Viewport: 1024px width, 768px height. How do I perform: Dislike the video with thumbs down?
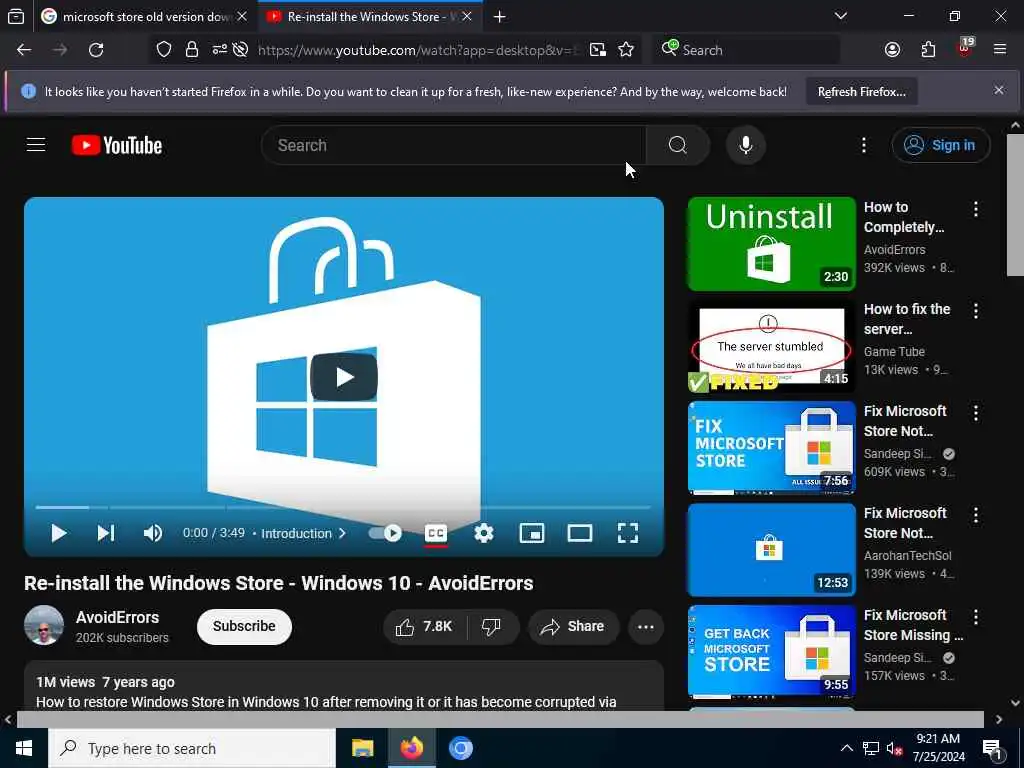[492, 626]
